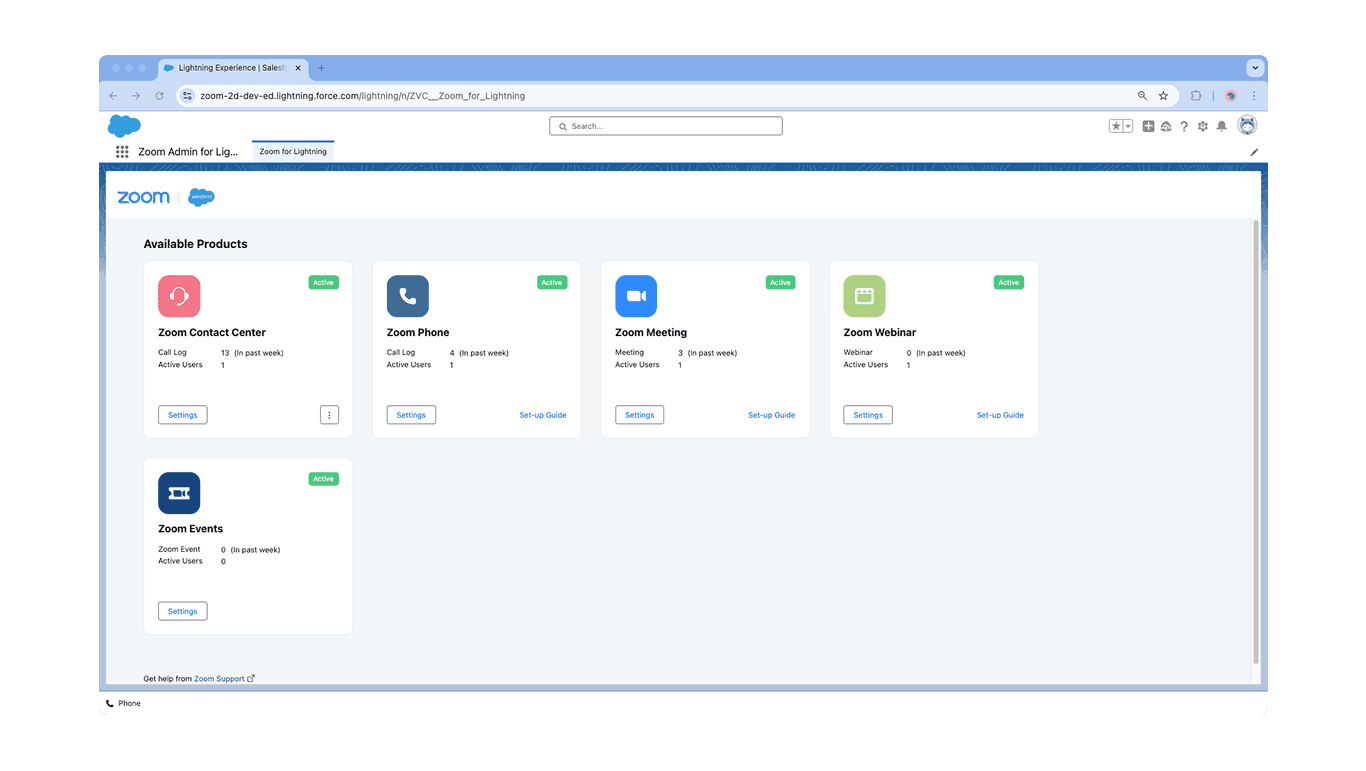1366x771 pixels.
Task: Open Zoom Events Settings
Action: click(182, 611)
